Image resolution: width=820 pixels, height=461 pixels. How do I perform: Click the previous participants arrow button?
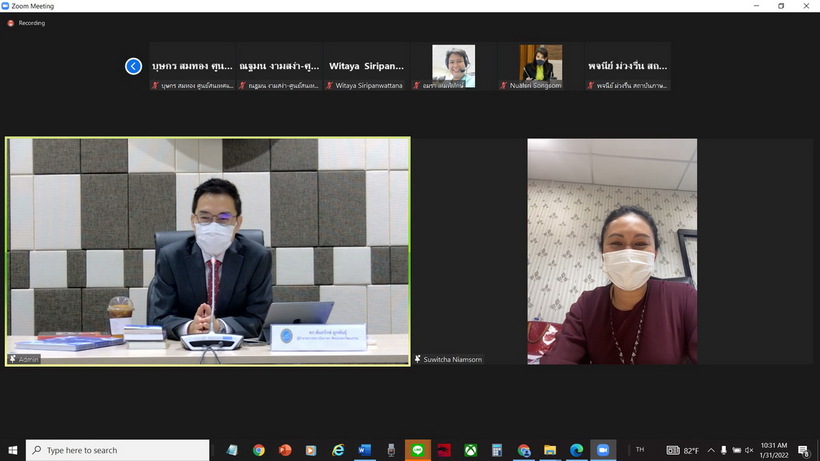133,66
